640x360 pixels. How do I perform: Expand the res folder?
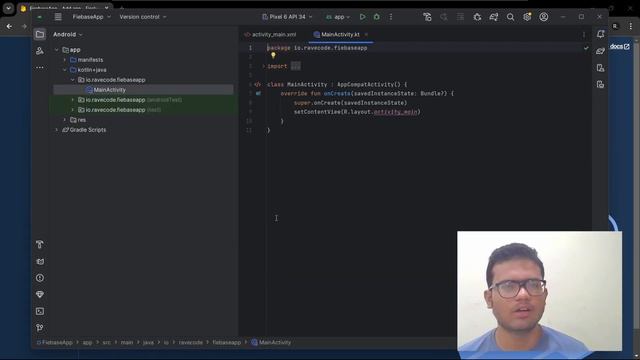pyautogui.click(x=64, y=120)
